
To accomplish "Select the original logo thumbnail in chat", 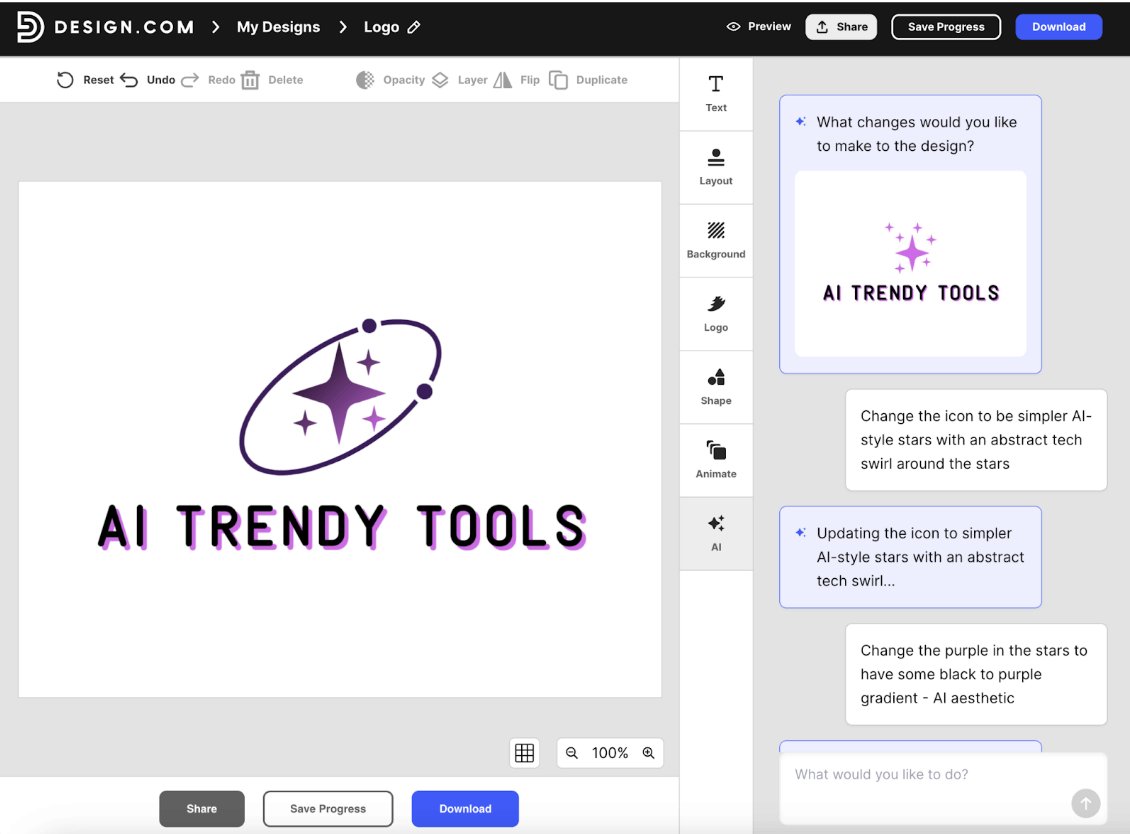I will (x=910, y=263).
